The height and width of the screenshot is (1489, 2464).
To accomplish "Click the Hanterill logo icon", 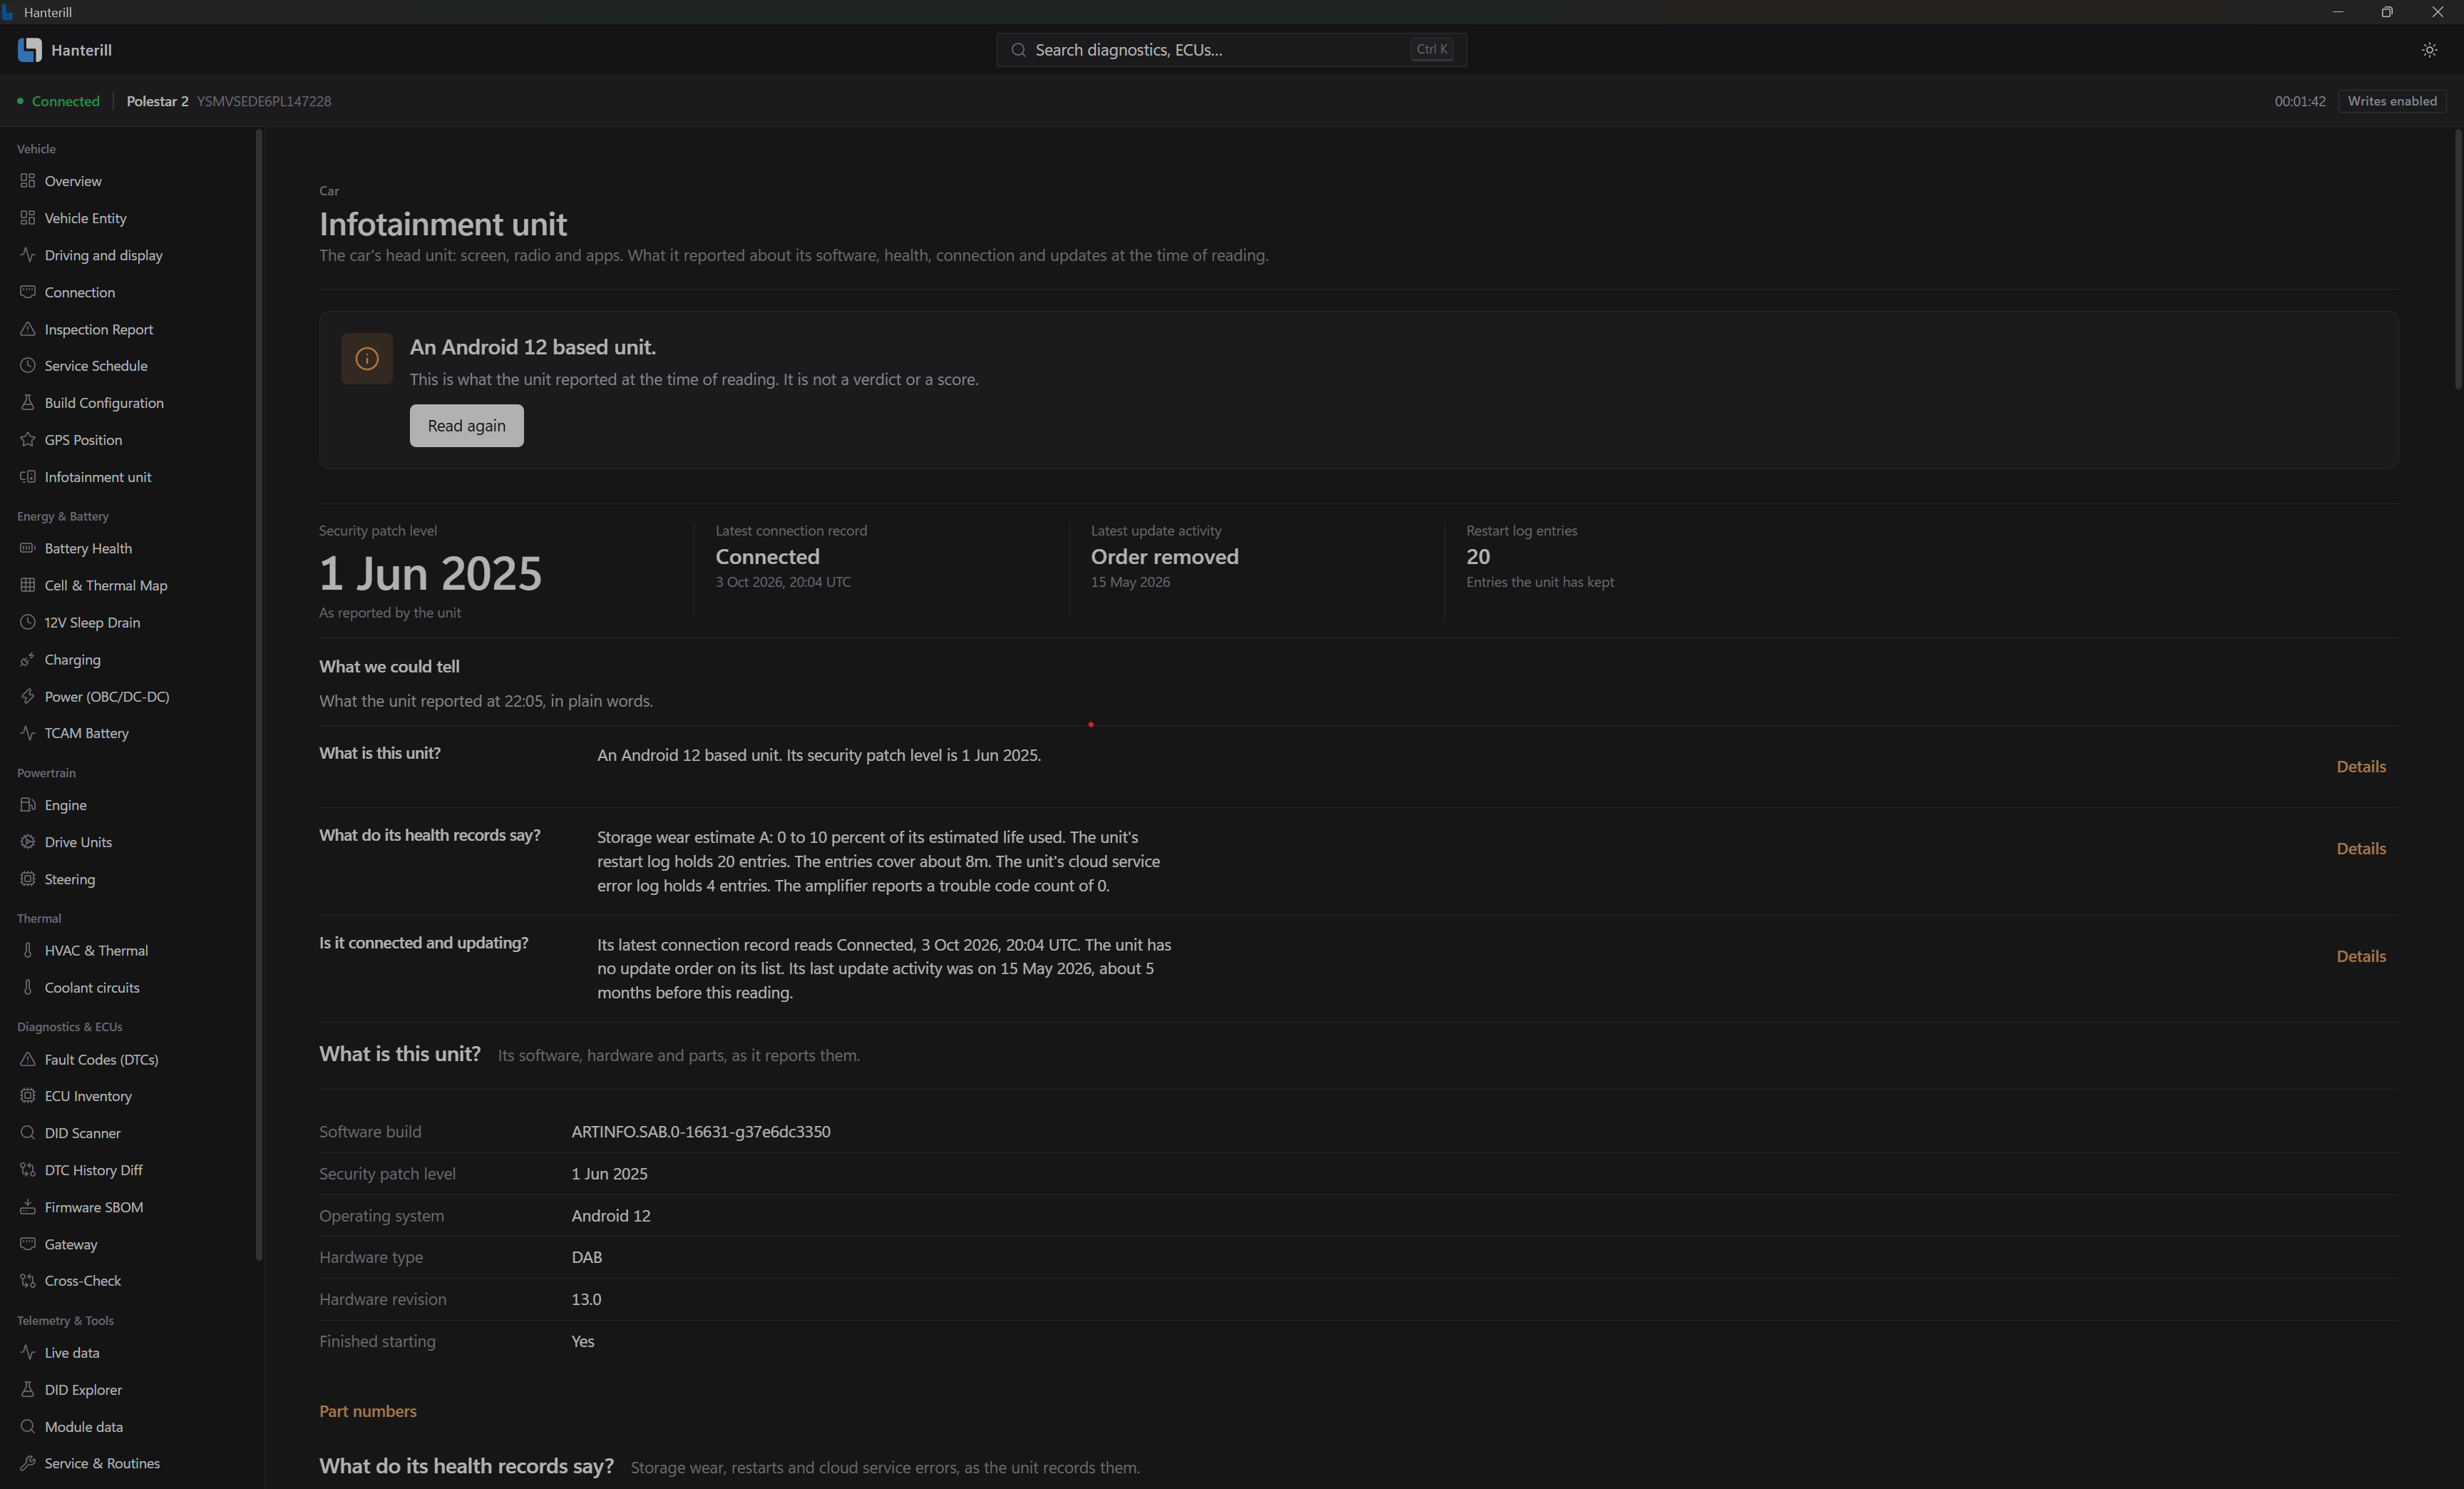I will [29, 50].
